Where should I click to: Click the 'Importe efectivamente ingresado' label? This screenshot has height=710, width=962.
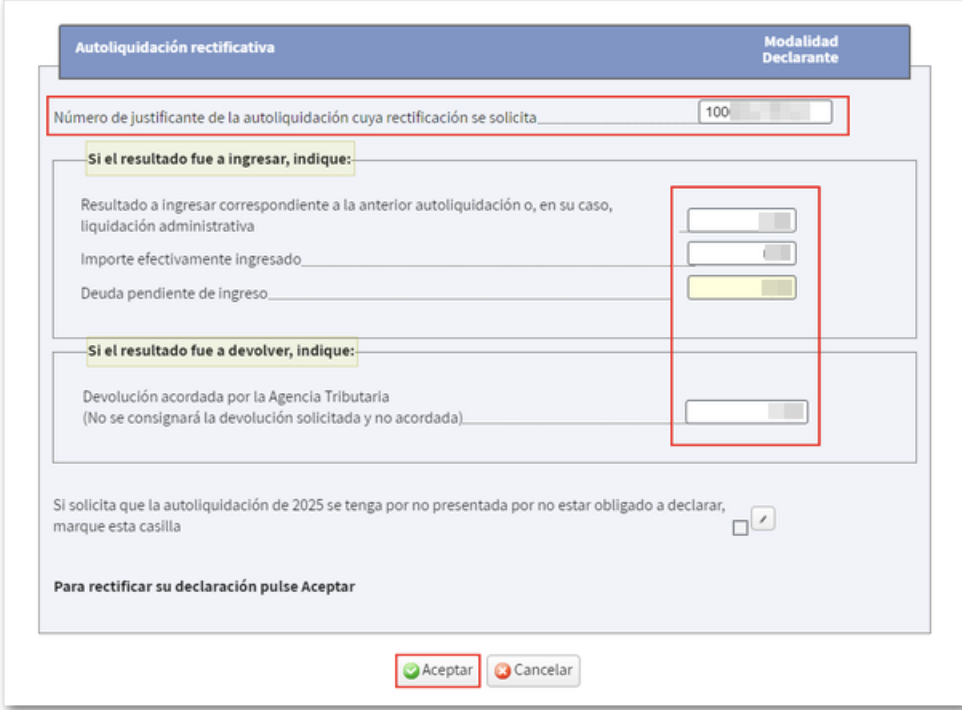[191, 259]
